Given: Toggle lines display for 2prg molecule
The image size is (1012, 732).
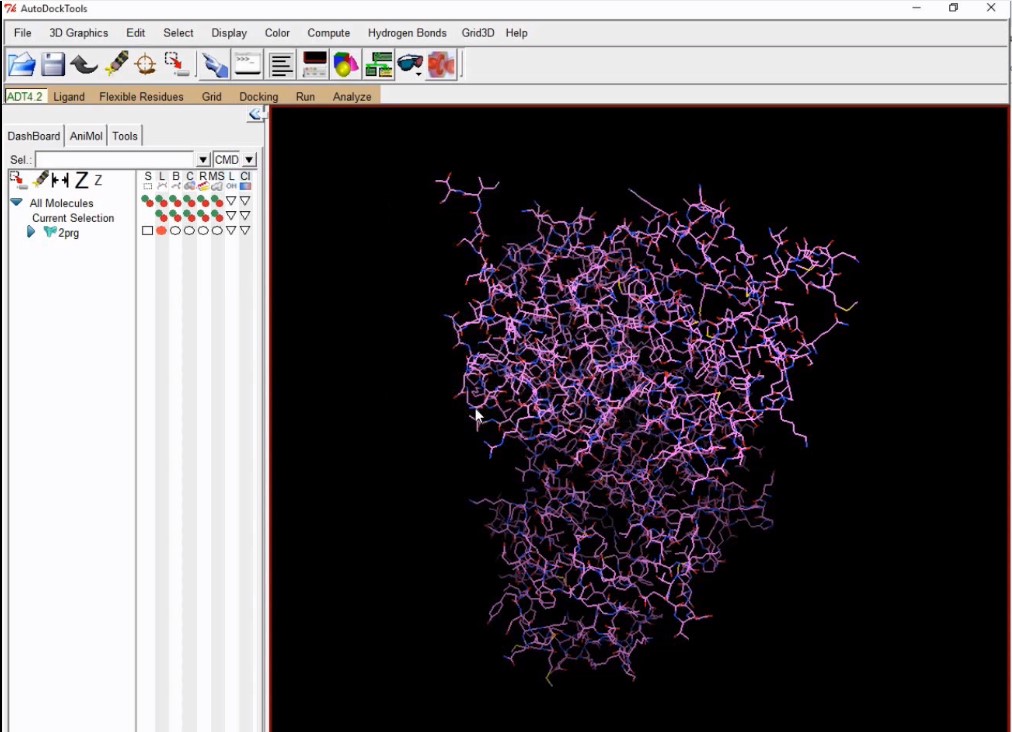Looking at the screenshot, I should coord(161,231).
